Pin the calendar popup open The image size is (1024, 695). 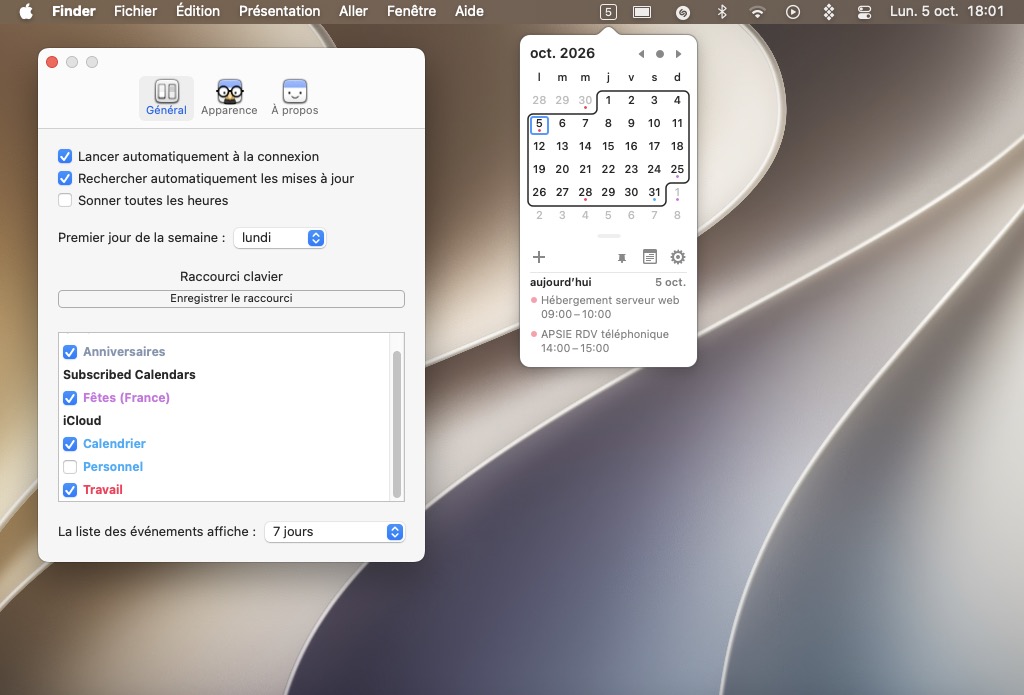point(622,258)
